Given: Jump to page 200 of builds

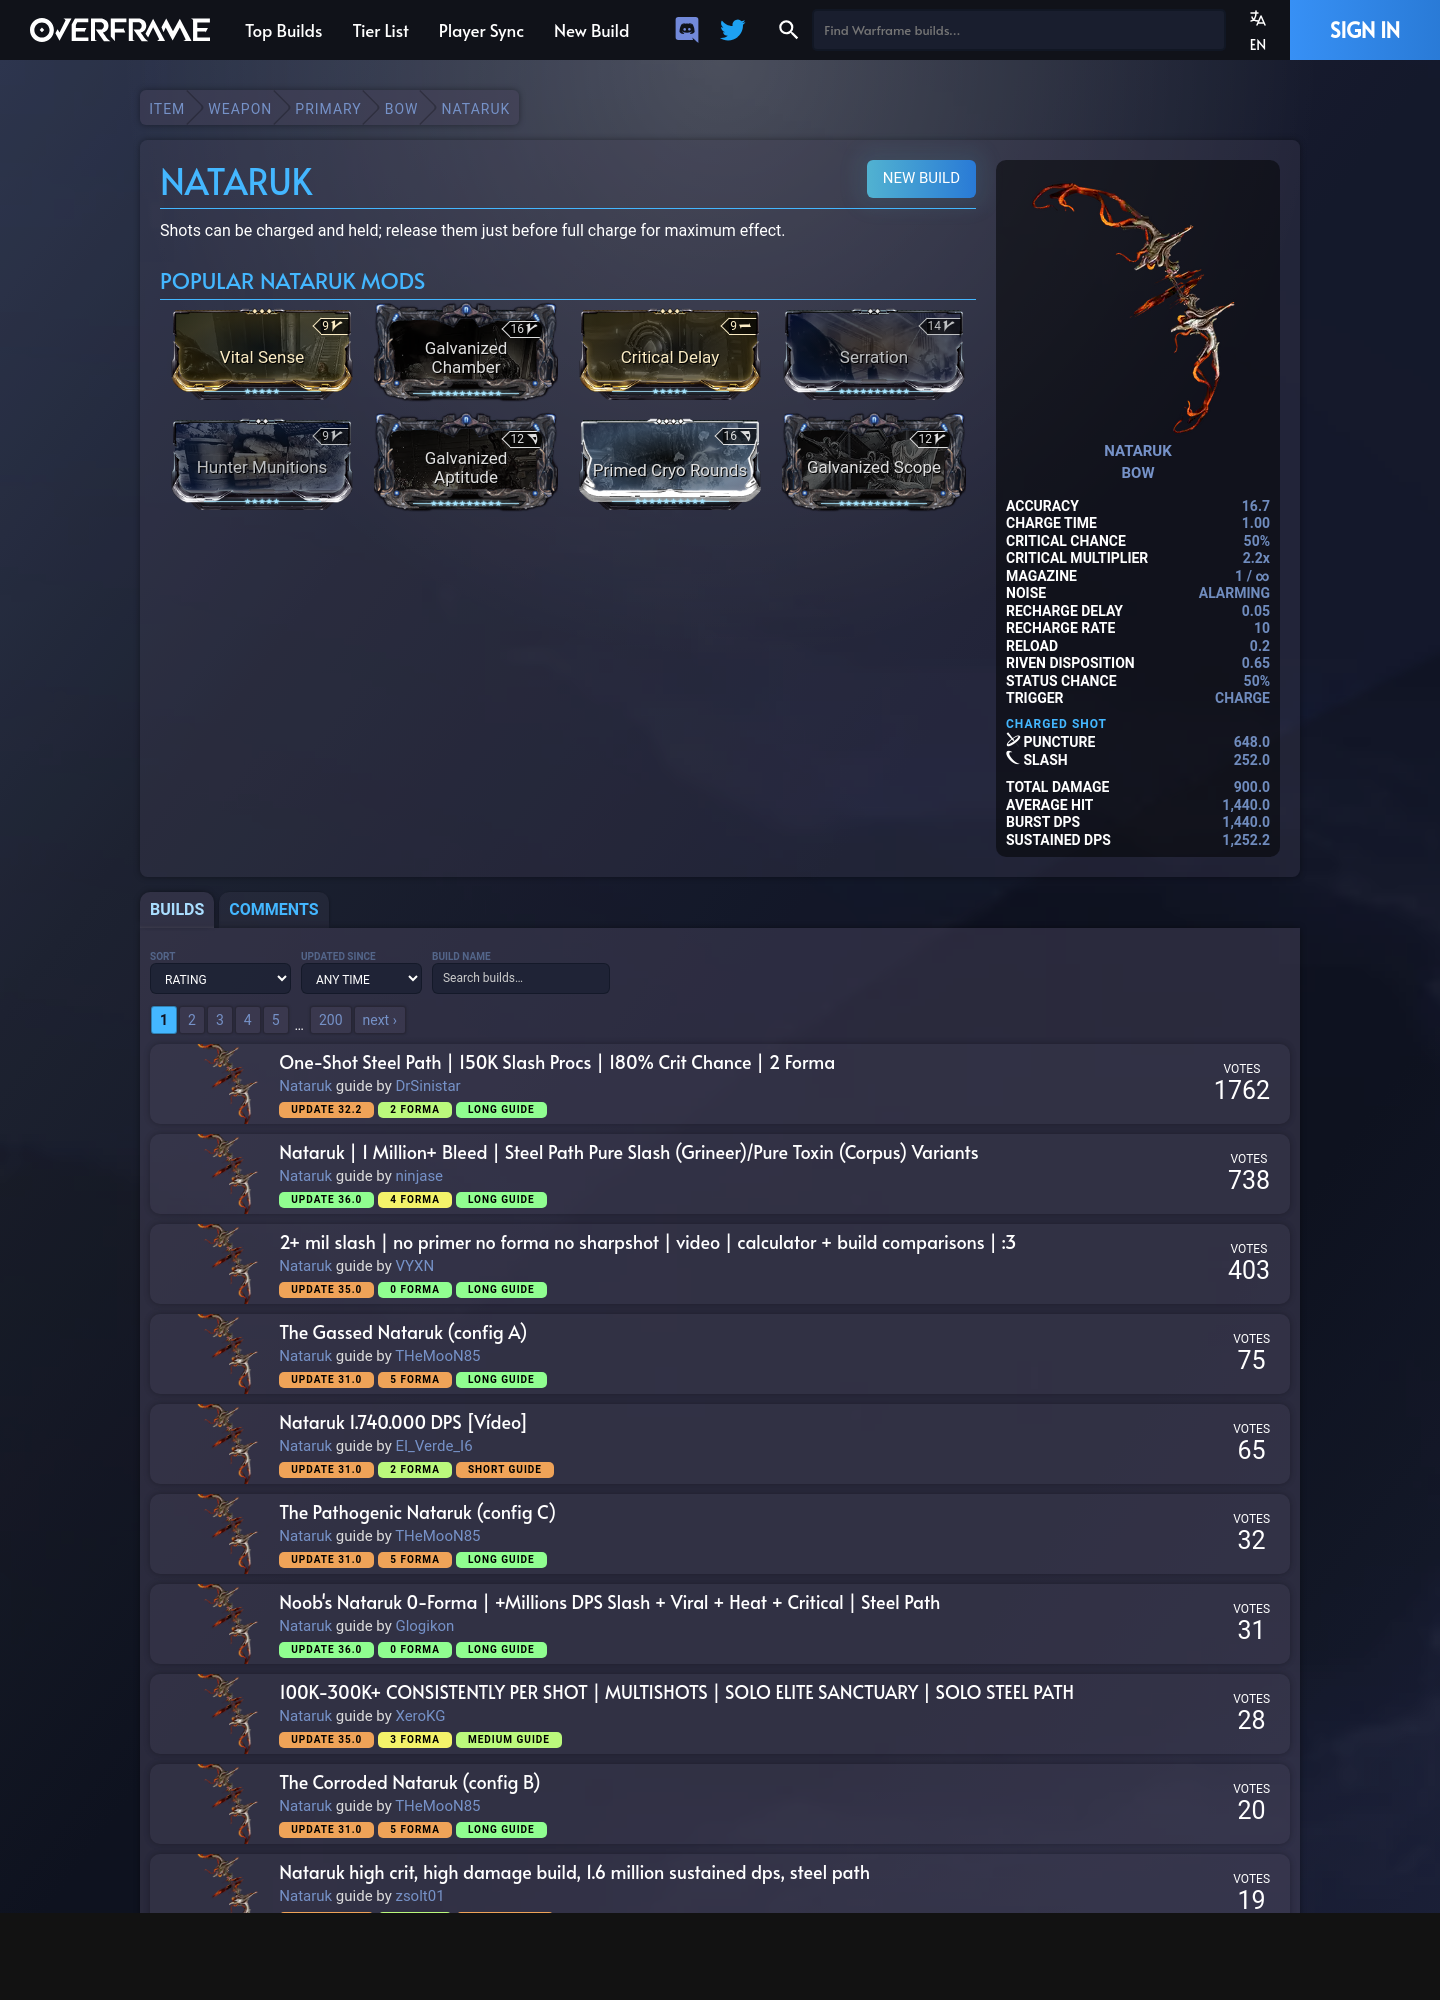Looking at the screenshot, I should tap(331, 1020).
